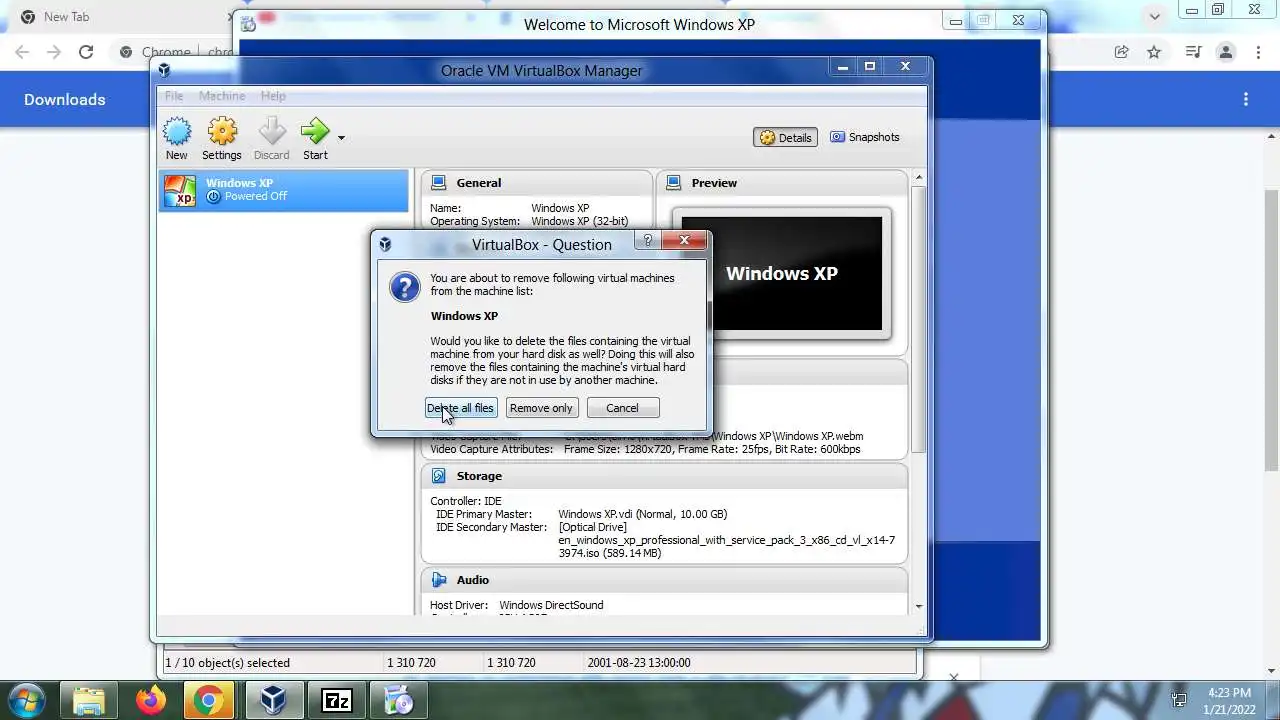Bookmark the page with star icon

click(1154, 52)
